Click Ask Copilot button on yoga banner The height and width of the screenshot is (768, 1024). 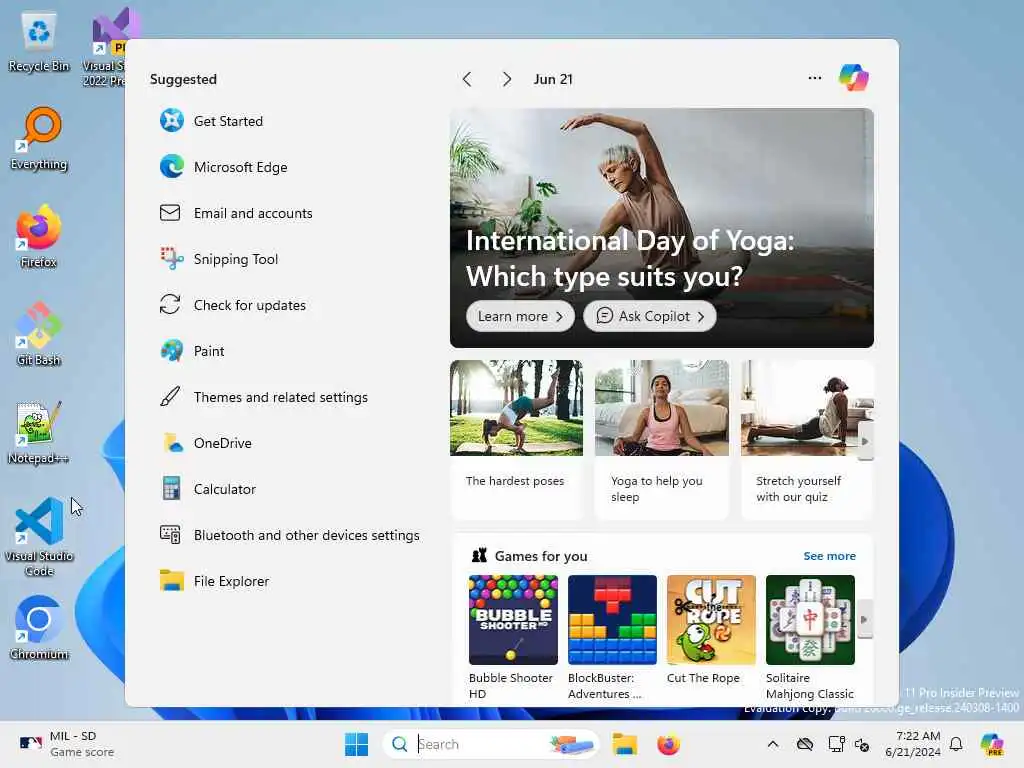tap(650, 316)
